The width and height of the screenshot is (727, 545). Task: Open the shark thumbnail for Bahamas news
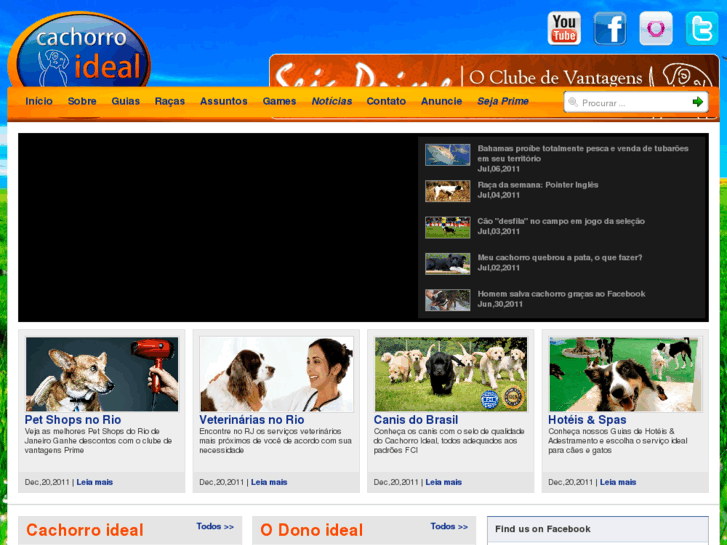tap(447, 155)
